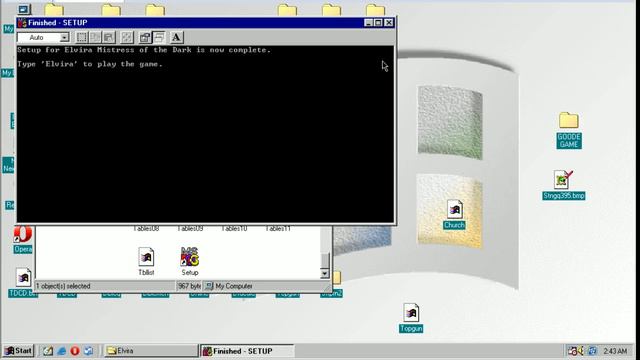Launch the quick launch notepad/edit icon
The image size is (640, 360).
tap(48, 351)
